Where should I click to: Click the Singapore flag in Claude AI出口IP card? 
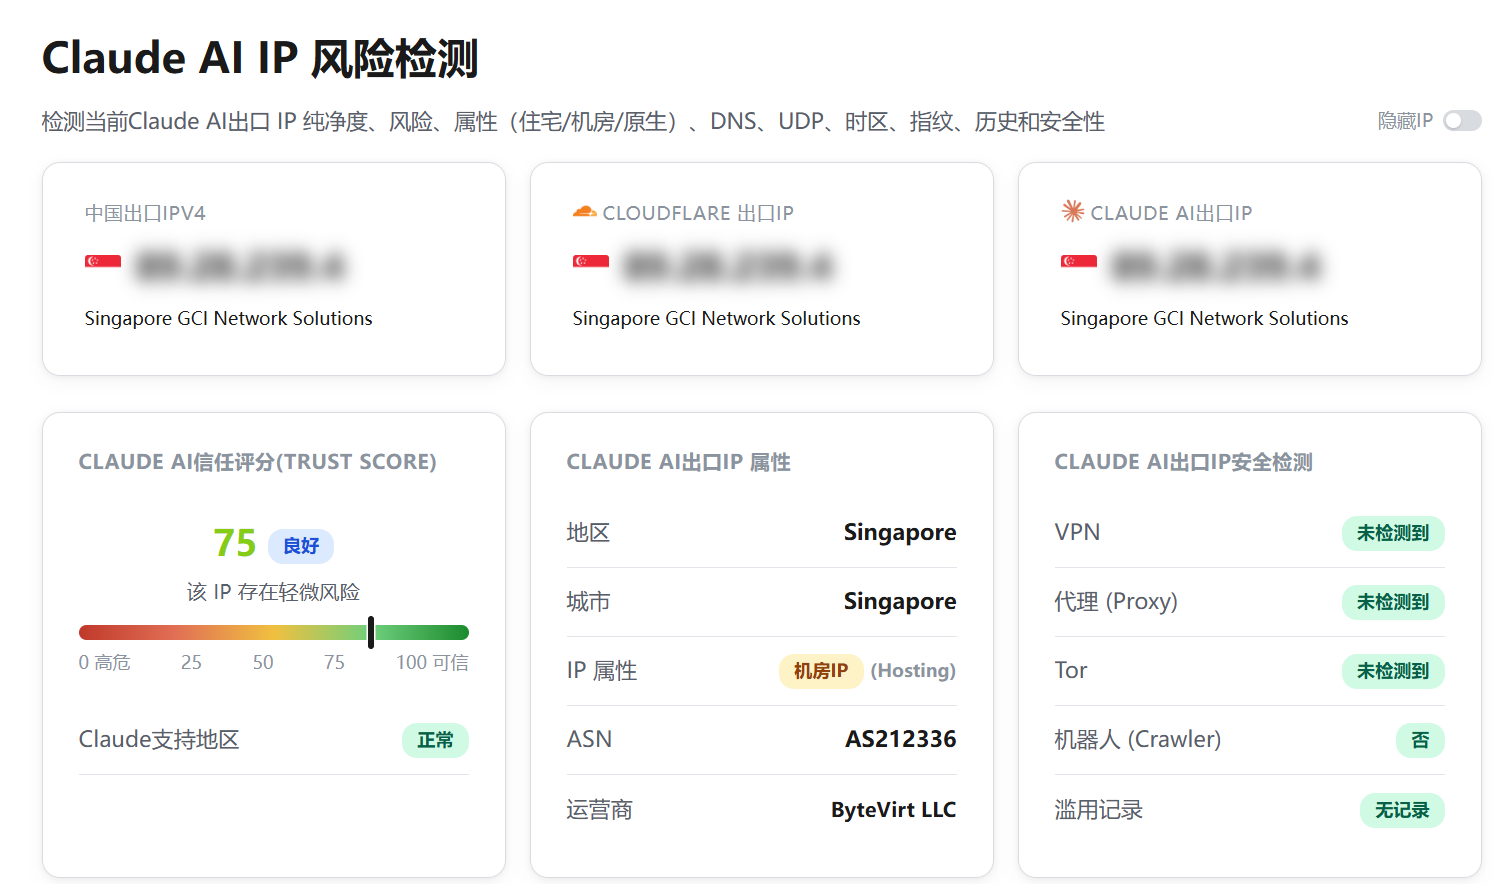(1079, 262)
